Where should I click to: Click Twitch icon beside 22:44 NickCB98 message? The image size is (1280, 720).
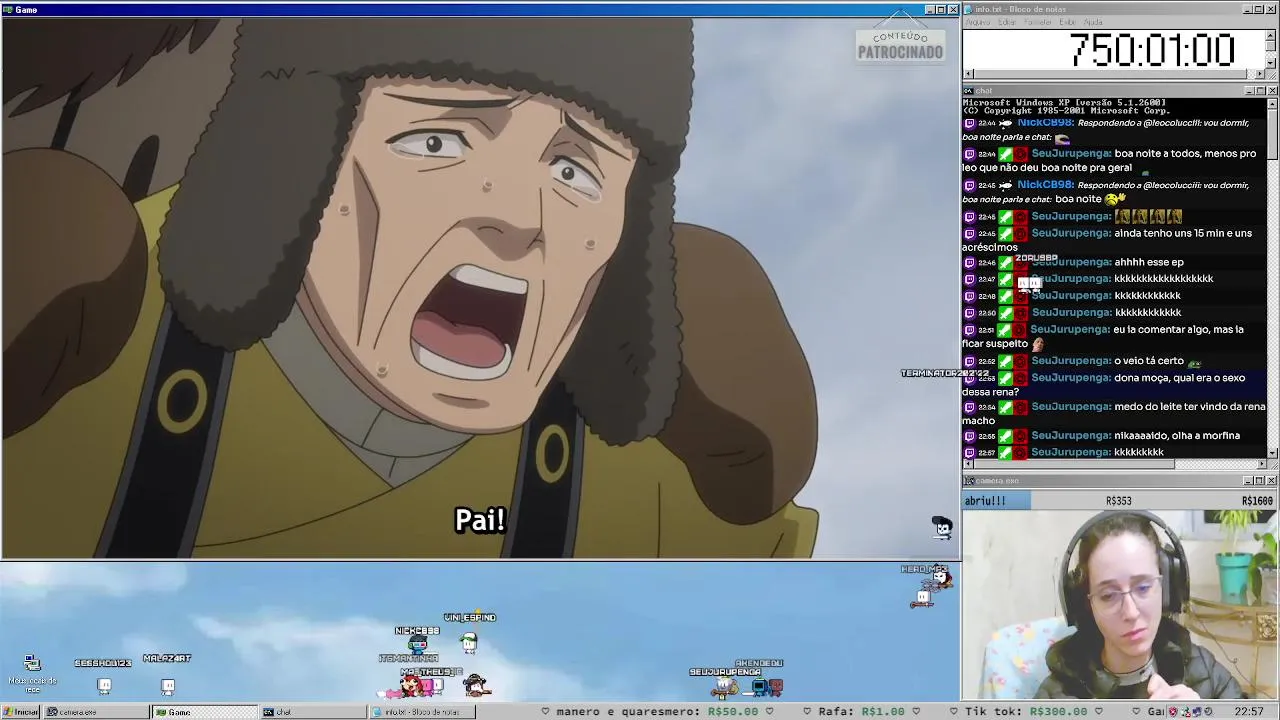point(969,123)
